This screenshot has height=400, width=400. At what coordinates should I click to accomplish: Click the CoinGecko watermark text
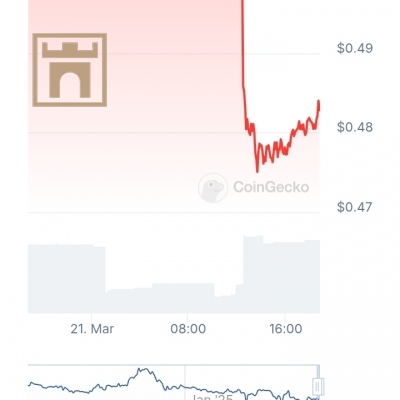click(x=271, y=187)
